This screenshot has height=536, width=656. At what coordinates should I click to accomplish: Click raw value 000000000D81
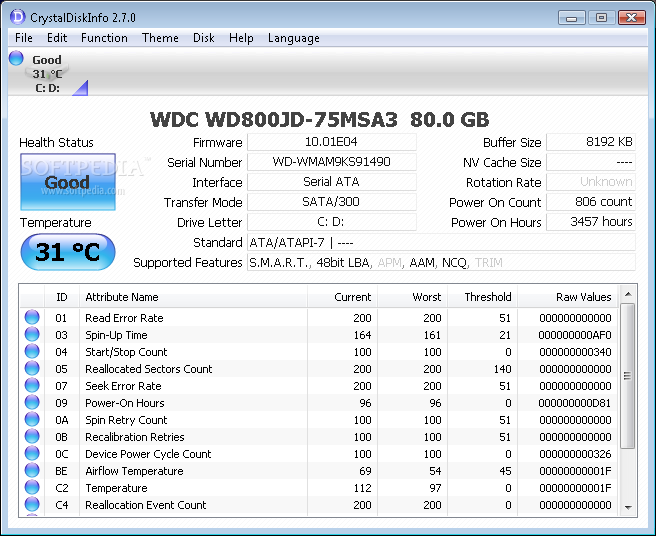coord(574,403)
